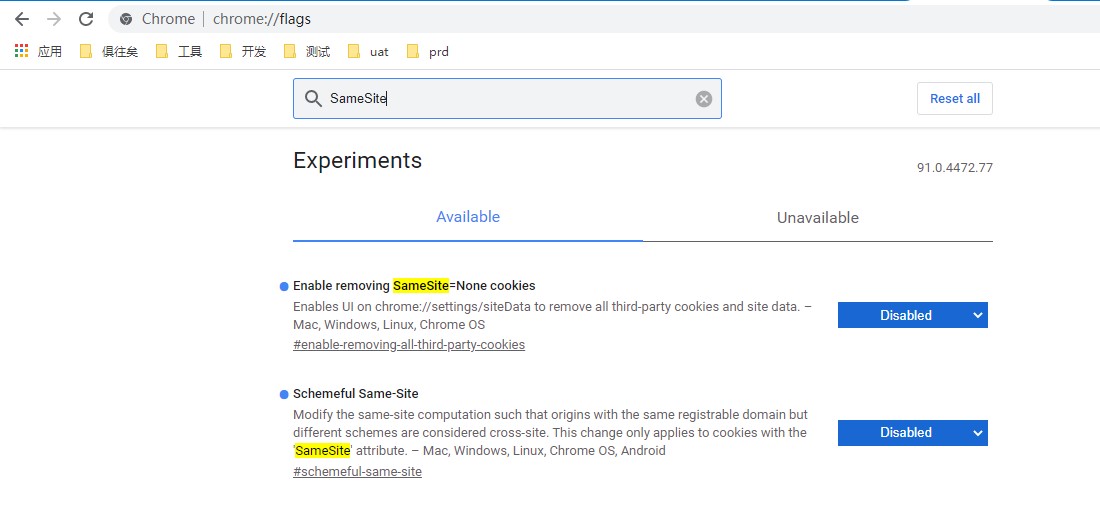Open the 测试 bookmarks folder
Image resolution: width=1100 pixels, height=515 pixels.
[307, 51]
